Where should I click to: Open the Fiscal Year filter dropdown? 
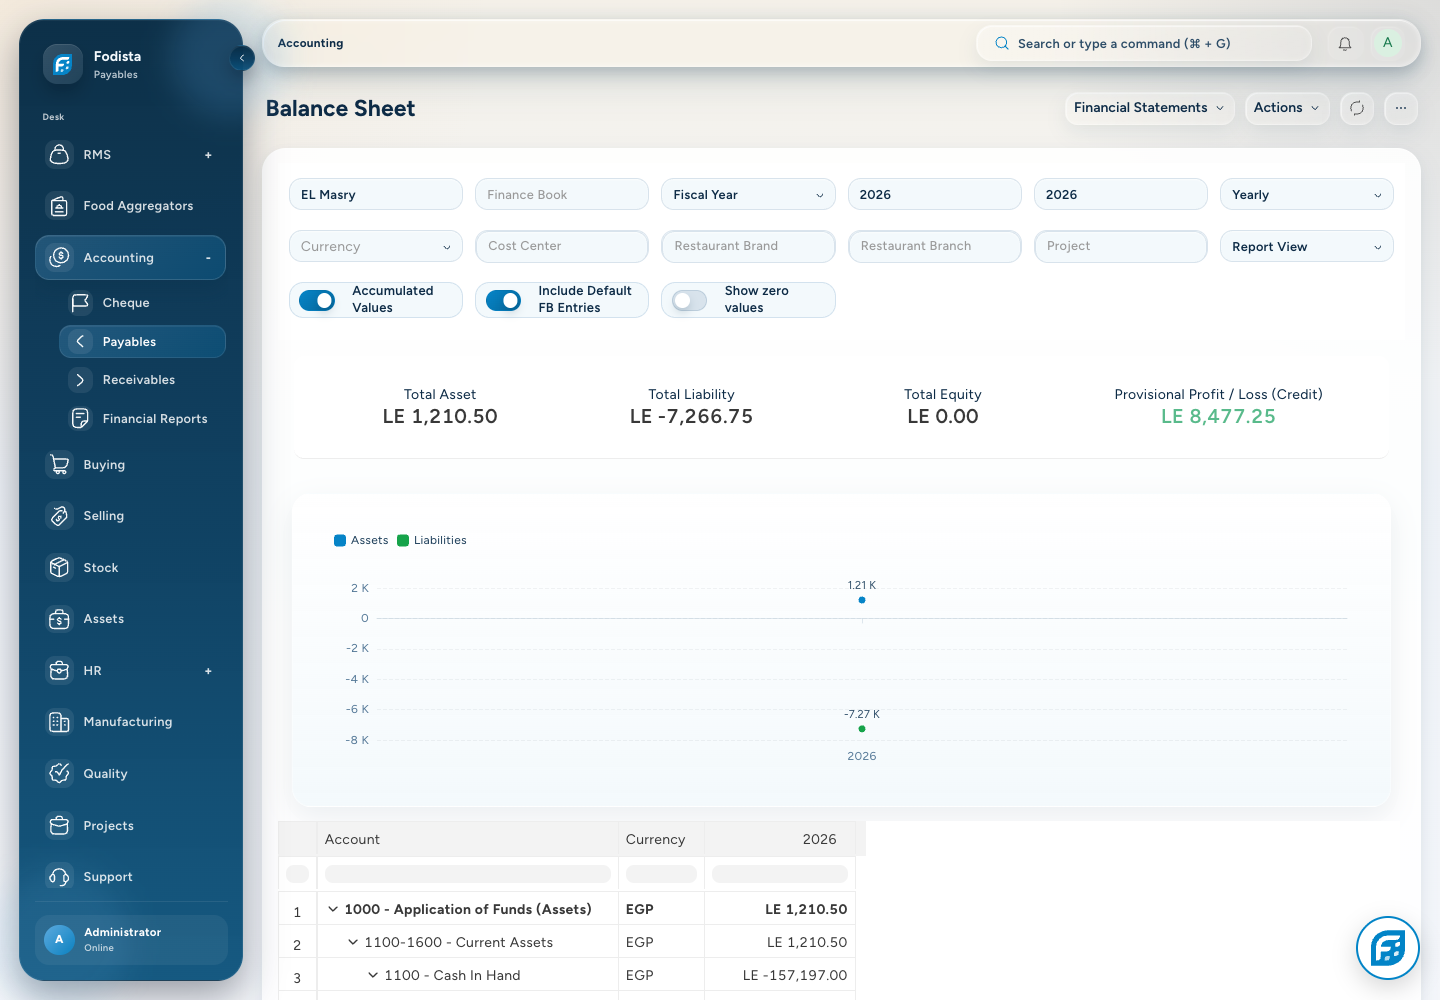point(748,195)
